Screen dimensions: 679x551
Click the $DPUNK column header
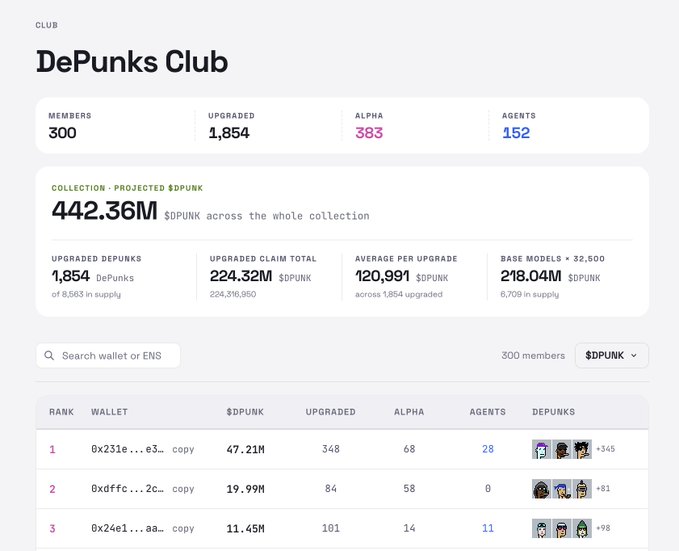click(245, 412)
